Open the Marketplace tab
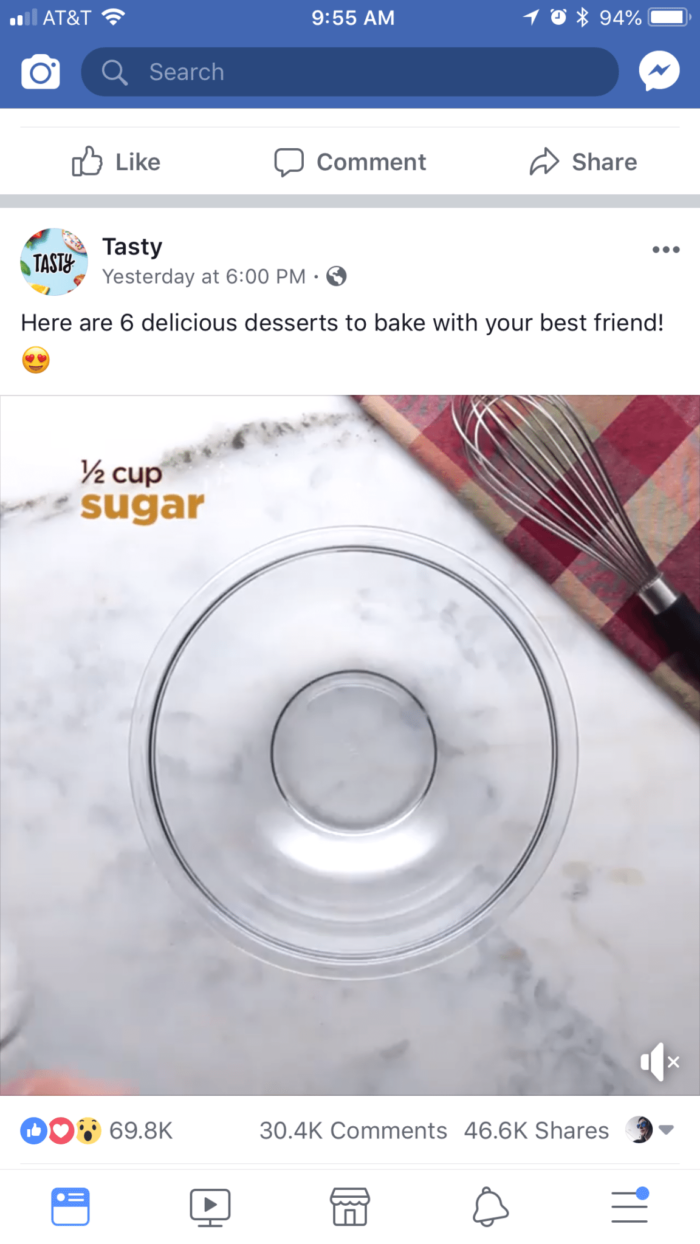The image size is (700, 1244). (x=350, y=1207)
